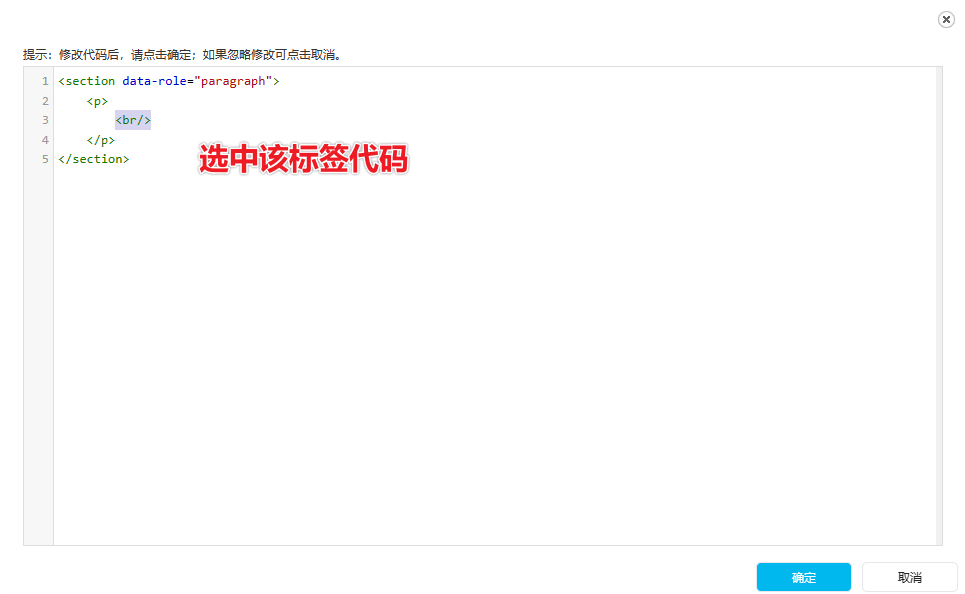This screenshot has height=594, width=965.
Task: Select line number 2 in the gutter
Action: click(x=45, y=101)
